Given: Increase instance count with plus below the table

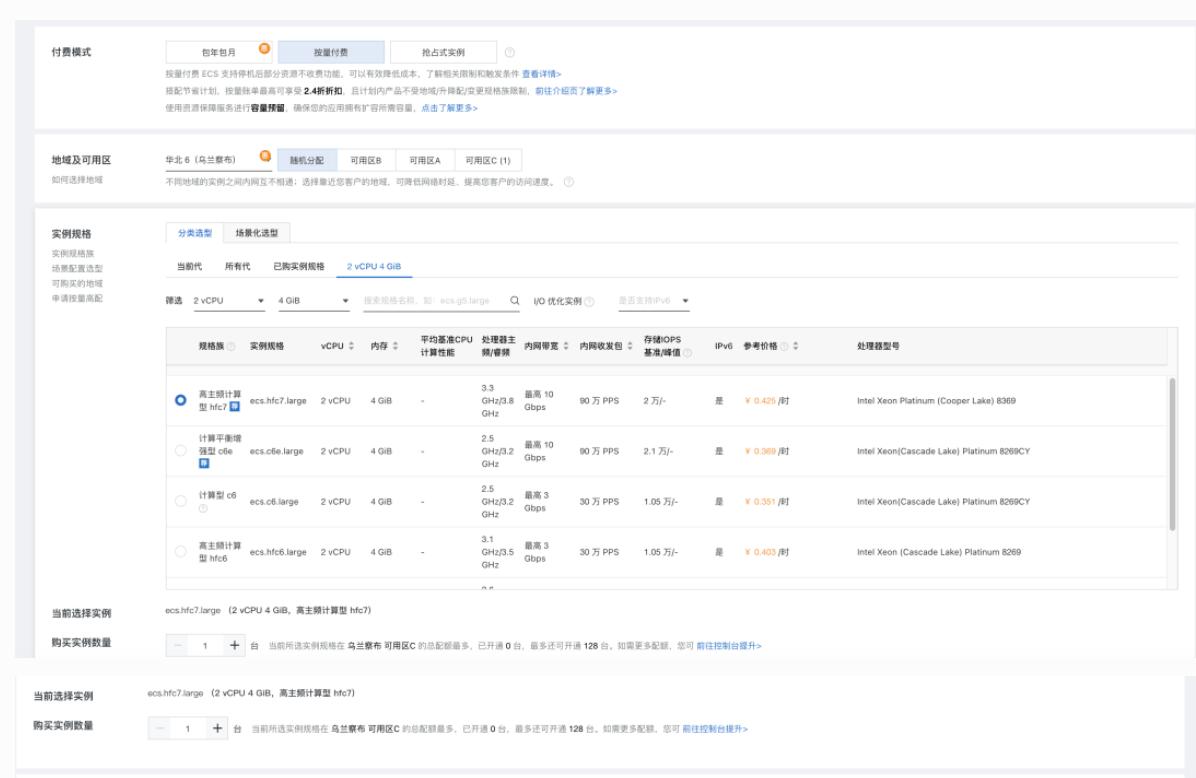Looking at the screenshot, I should pos(234,645).
